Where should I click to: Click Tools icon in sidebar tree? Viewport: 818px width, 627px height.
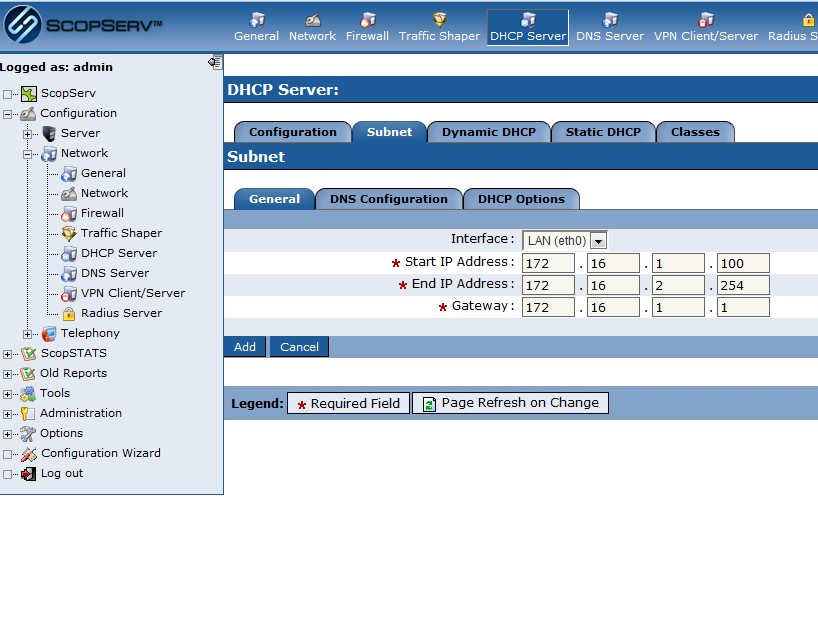28,394
